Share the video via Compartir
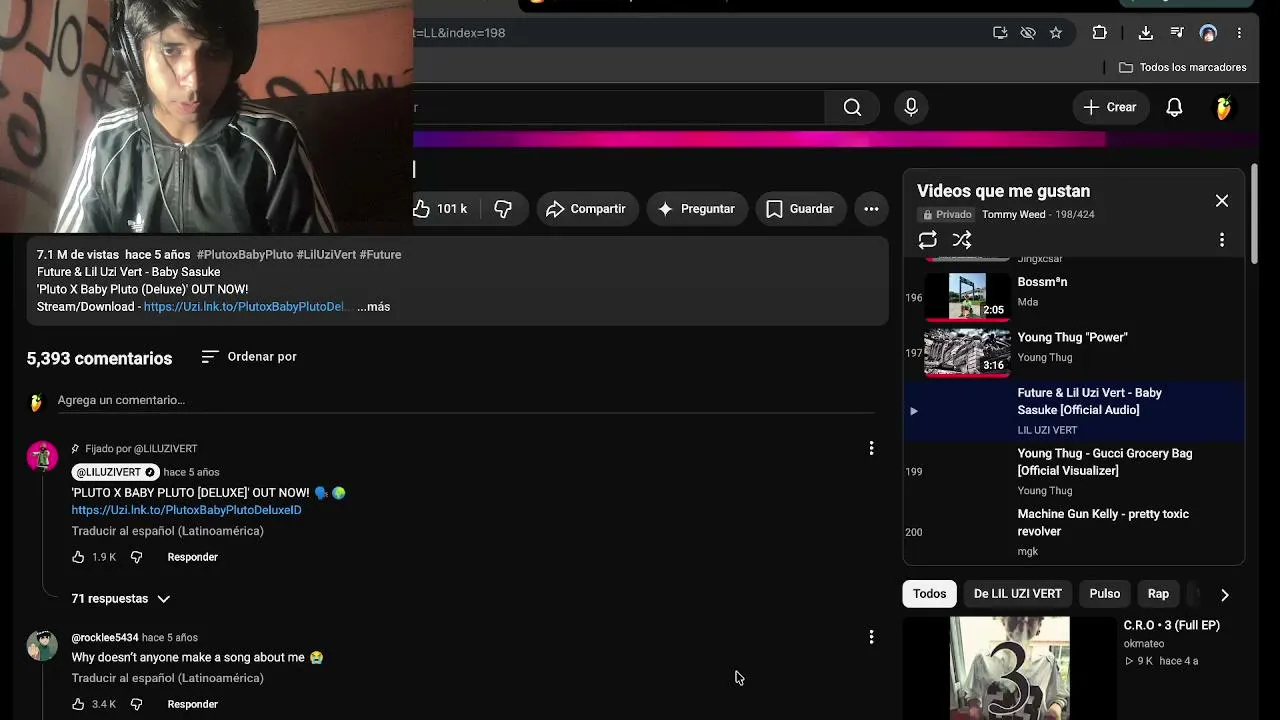The image size is (1280, 720). (x=587, y=209)
